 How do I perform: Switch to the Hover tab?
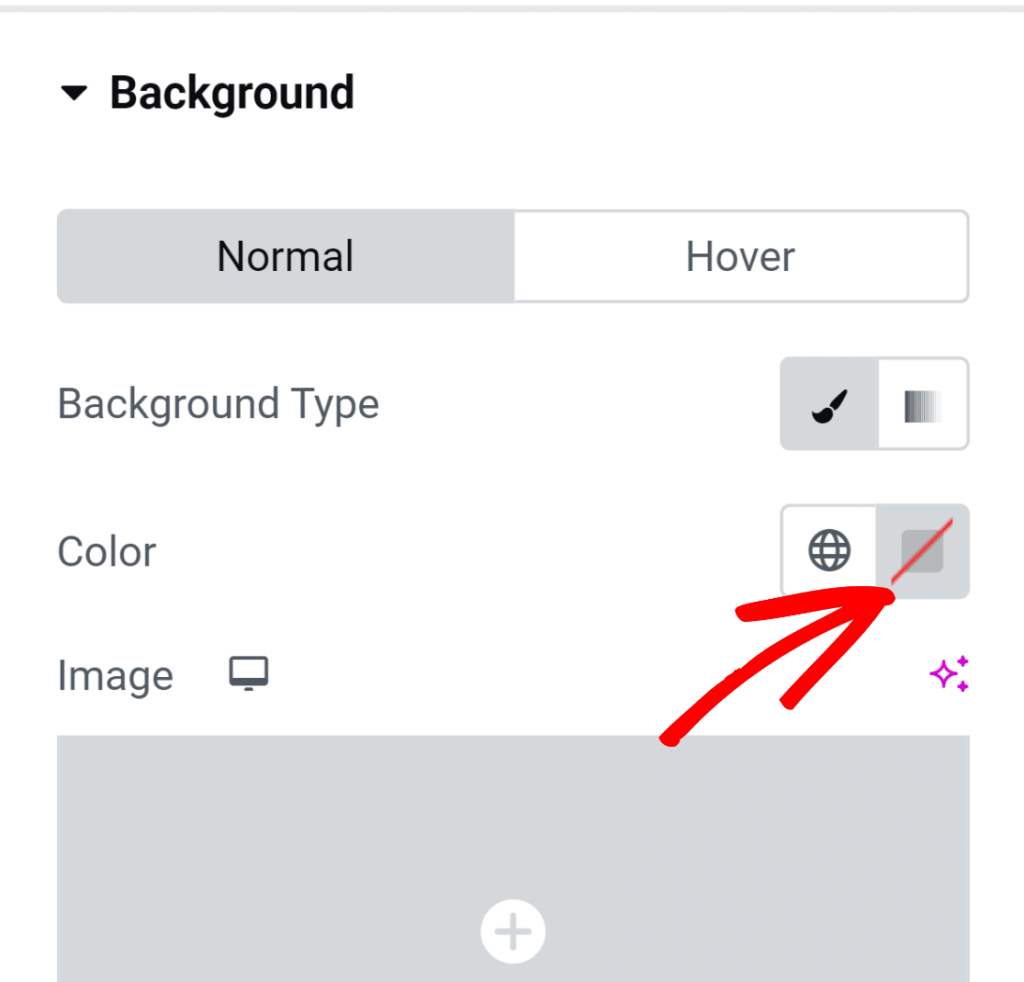(740, 256)
